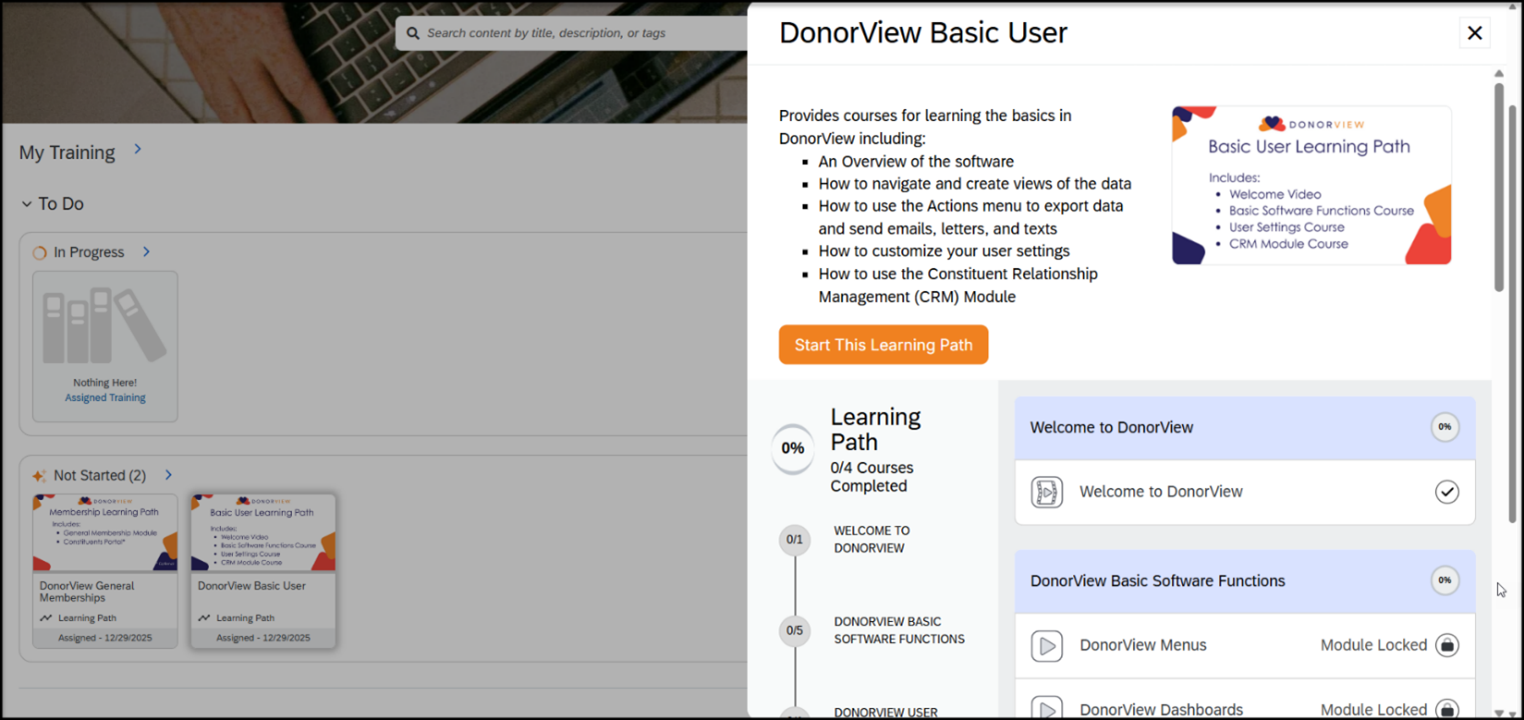The height and width of the screenshot is (720, 1524).
Task: Click play icon for DonorView Dashboards
Action: tap(1047, 709)
